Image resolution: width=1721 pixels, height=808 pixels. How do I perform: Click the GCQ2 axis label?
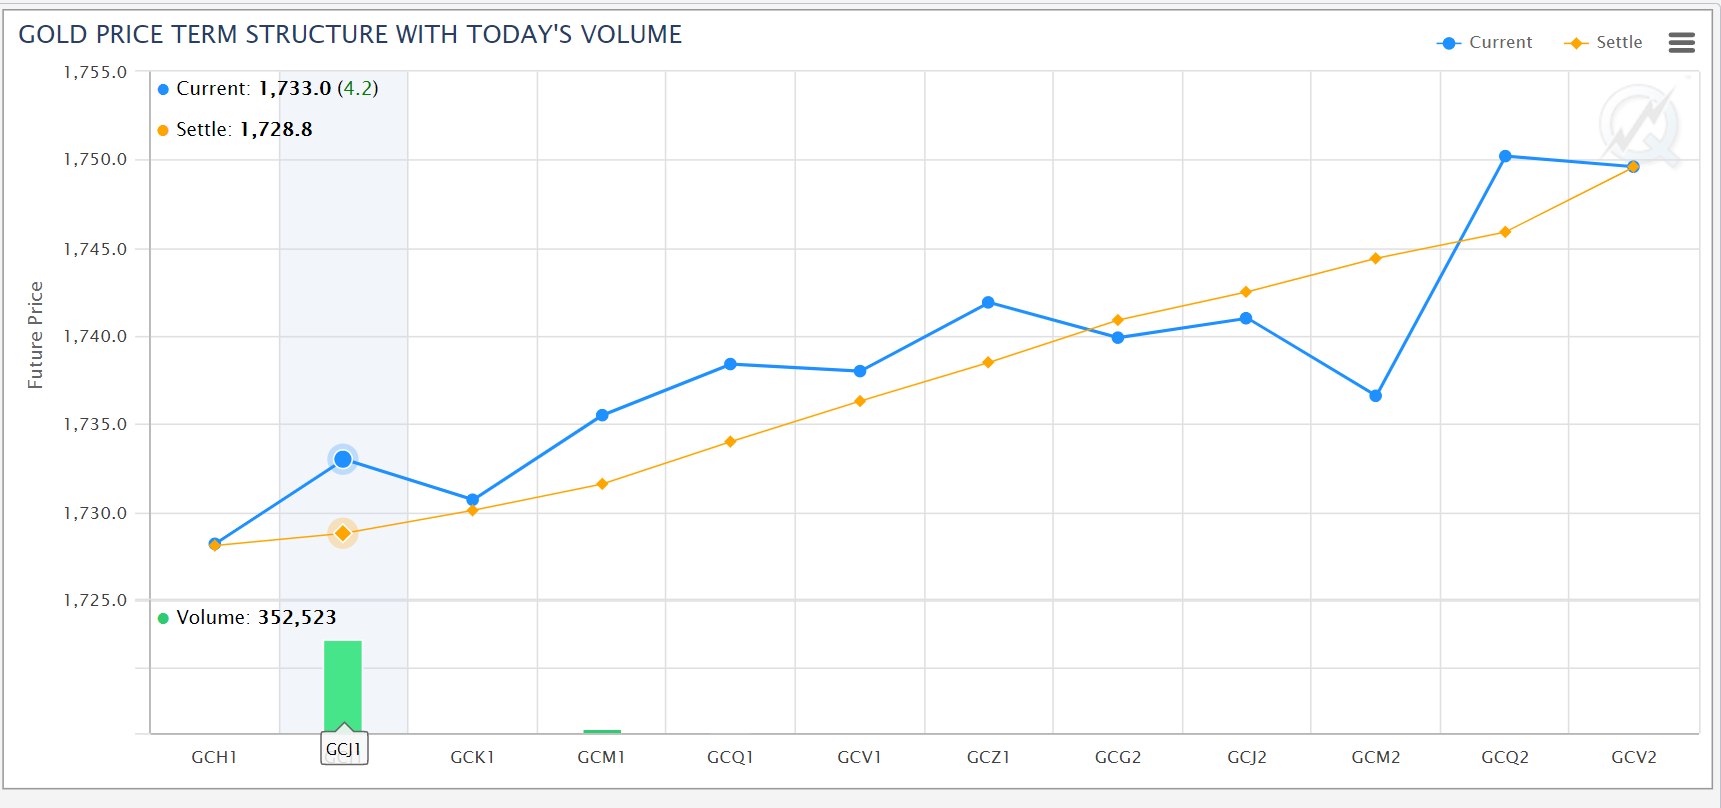(x=1505, y=757)
